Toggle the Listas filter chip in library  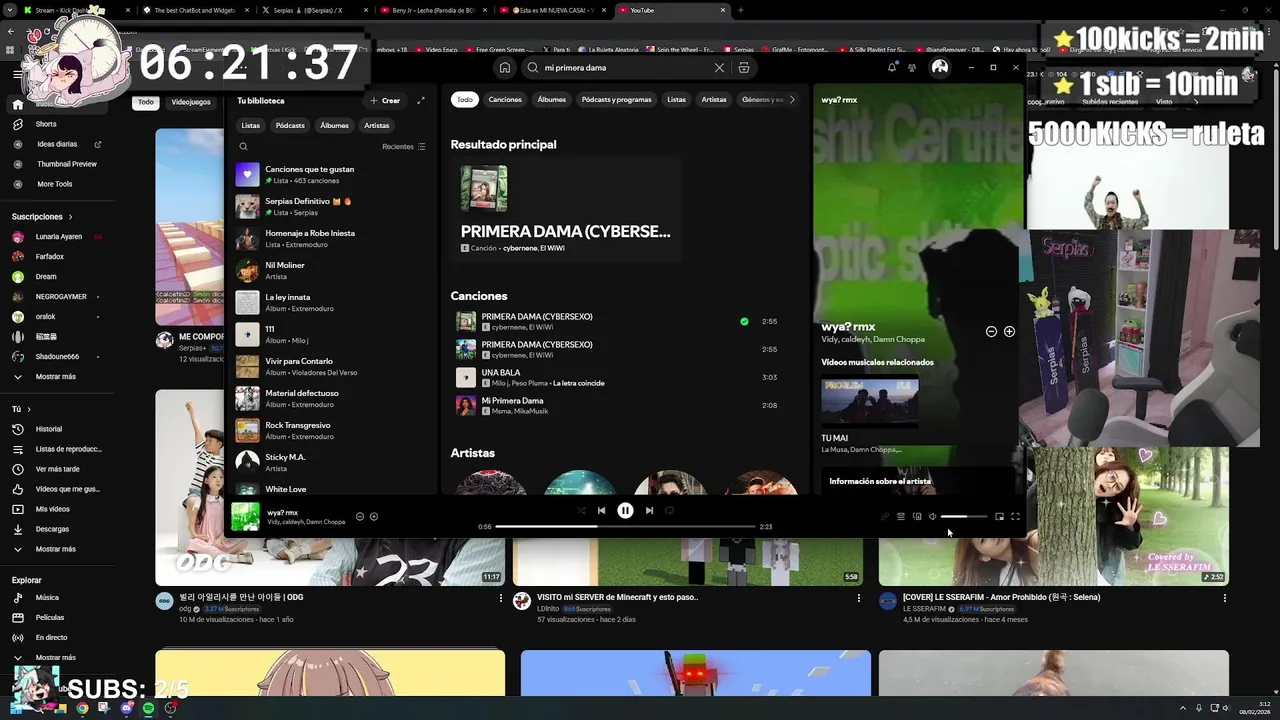coord(251,126)
